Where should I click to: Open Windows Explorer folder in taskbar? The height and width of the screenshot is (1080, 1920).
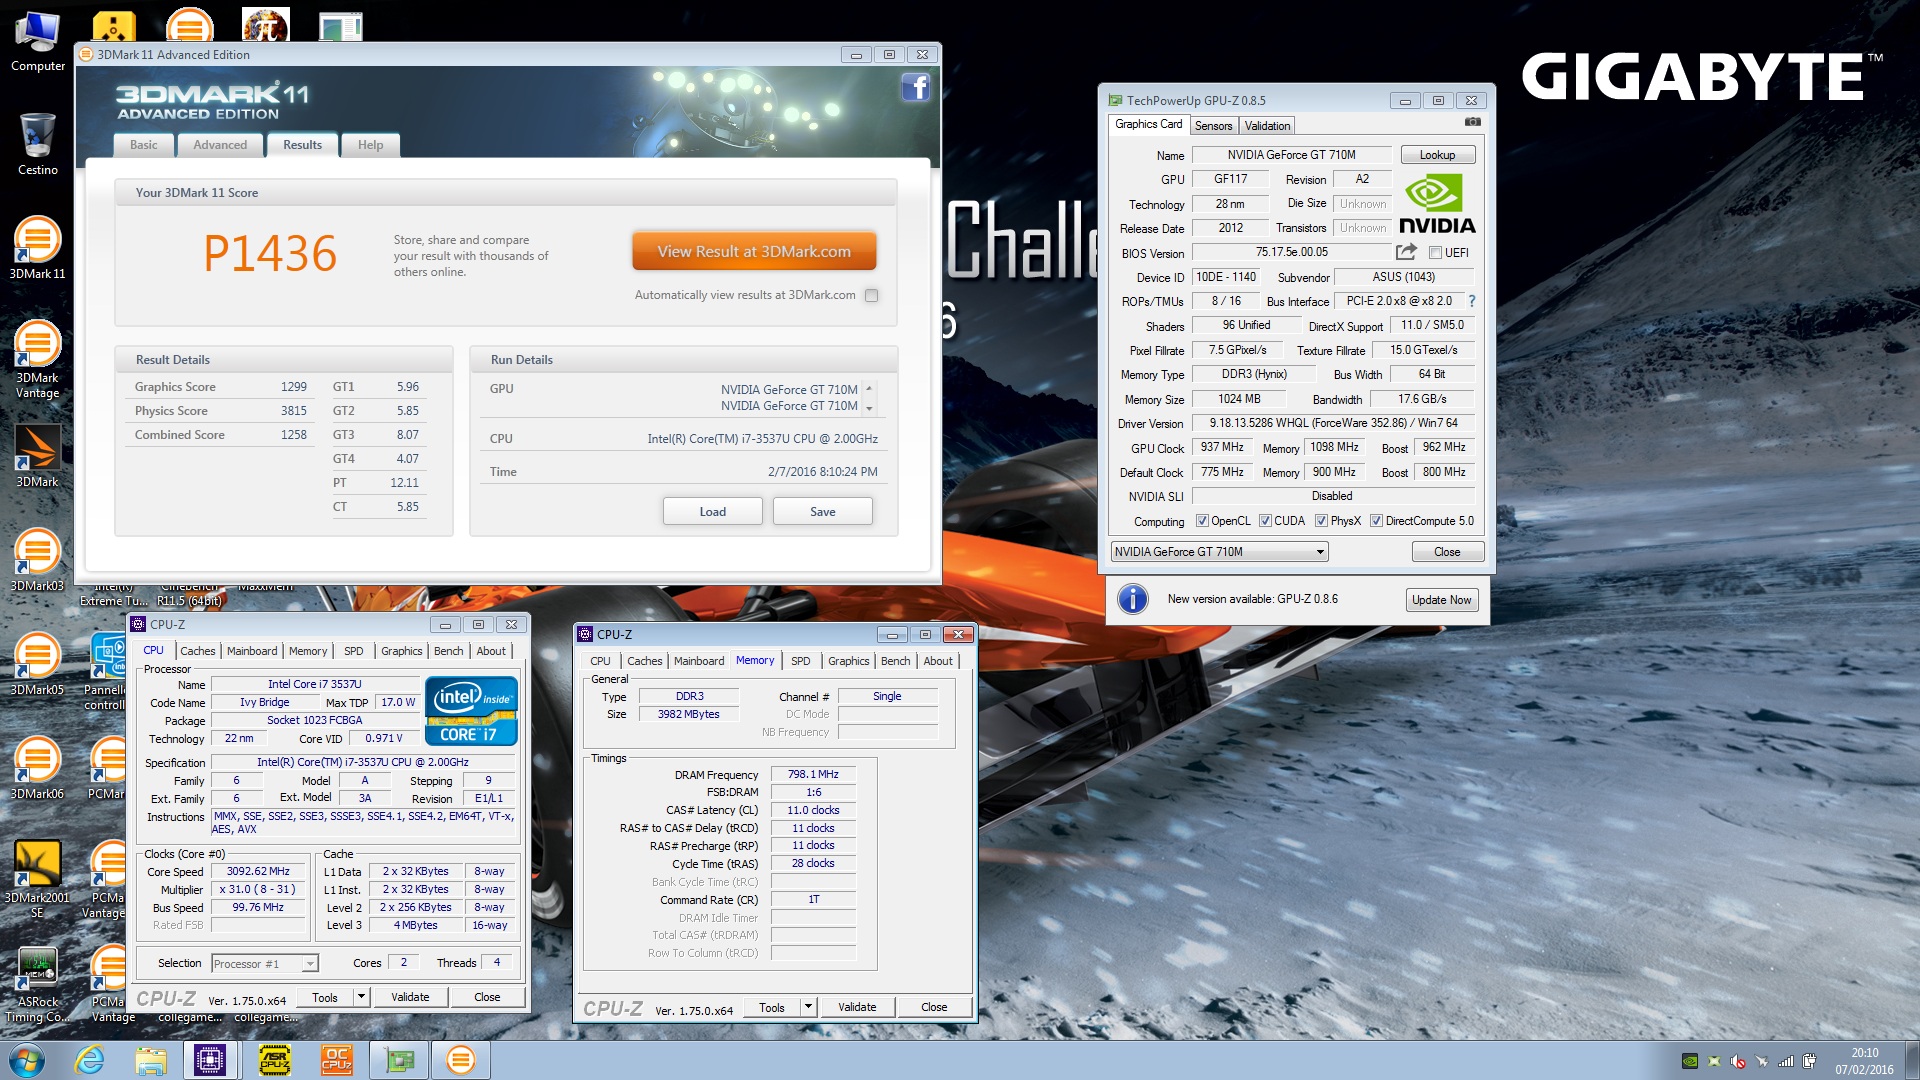(151, 1060)
